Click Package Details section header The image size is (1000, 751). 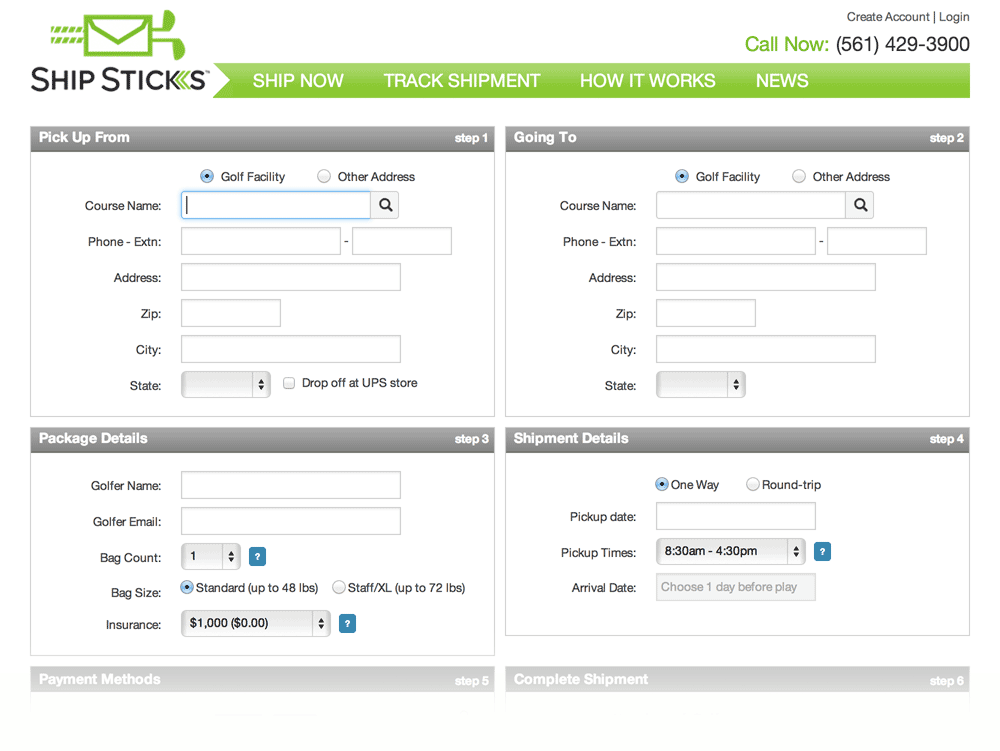(262, 440)
